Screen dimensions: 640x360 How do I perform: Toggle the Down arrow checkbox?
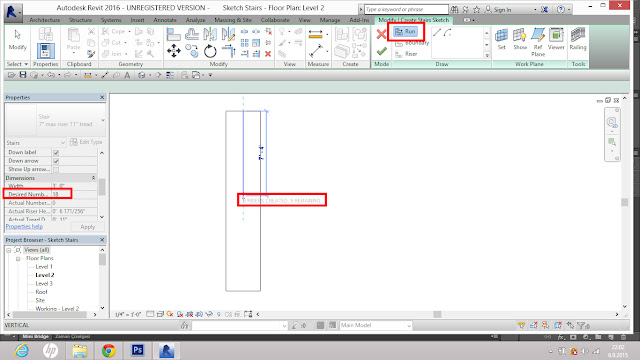click(x=56, y=161)
